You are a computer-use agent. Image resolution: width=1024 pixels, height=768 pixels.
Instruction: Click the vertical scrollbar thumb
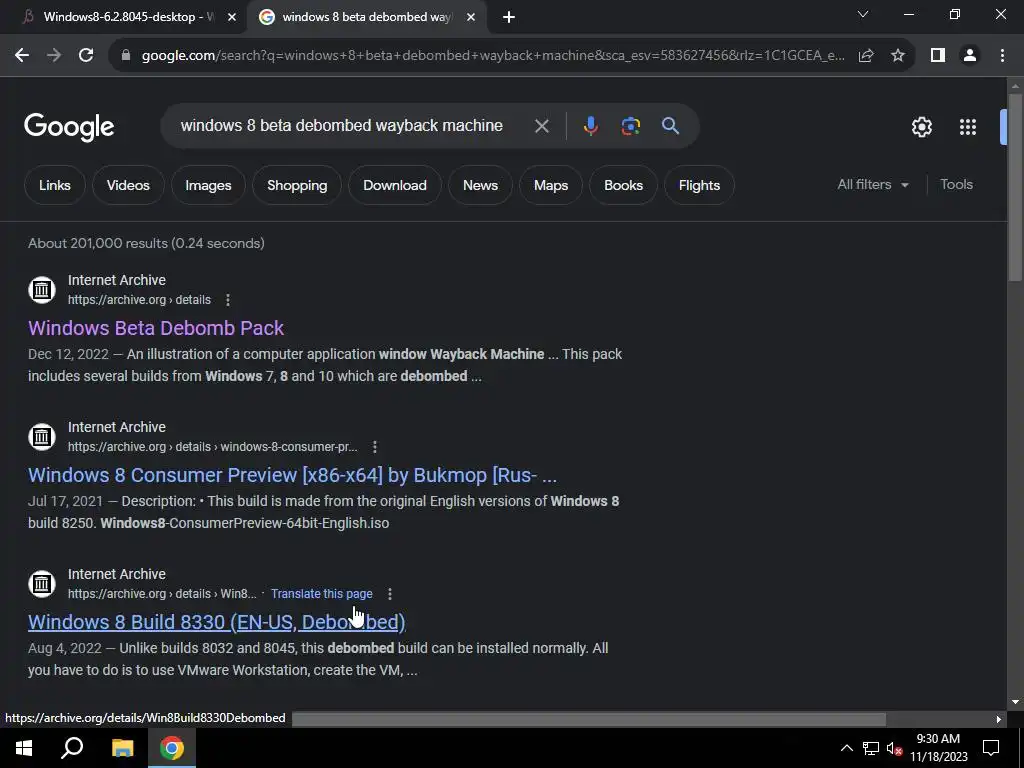tap(1015, 188)
